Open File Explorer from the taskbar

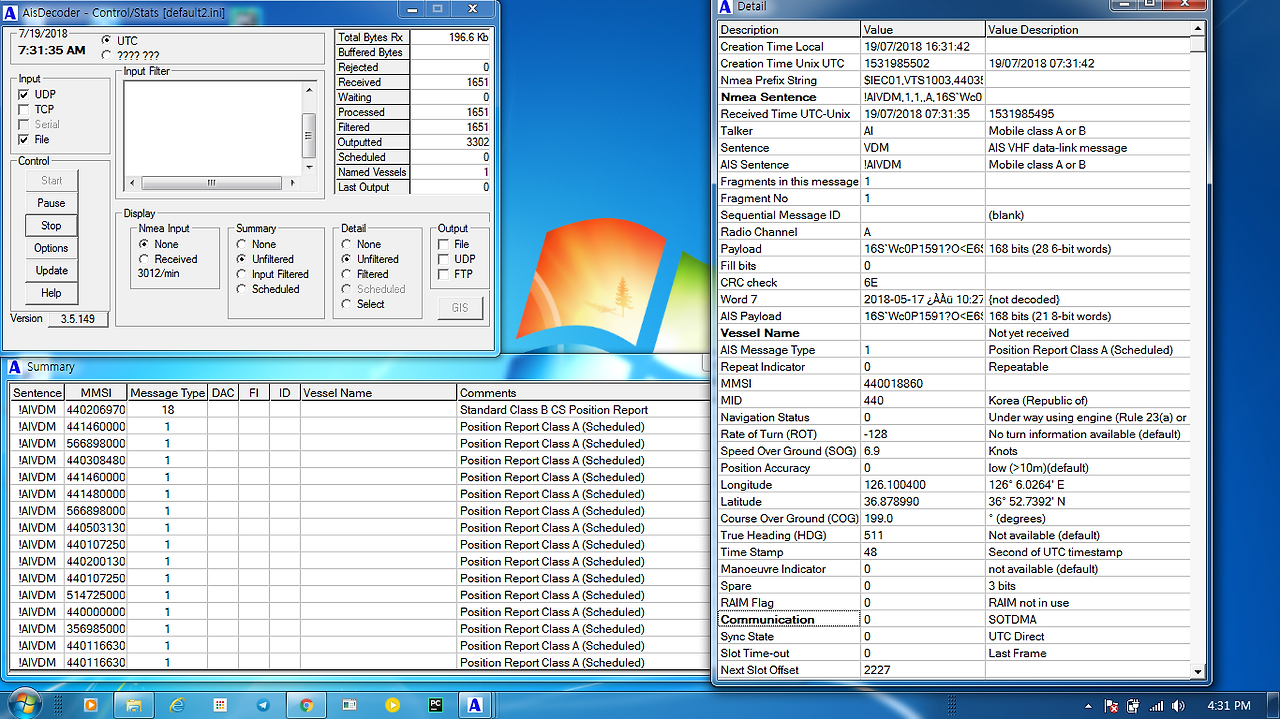[133, 705]
